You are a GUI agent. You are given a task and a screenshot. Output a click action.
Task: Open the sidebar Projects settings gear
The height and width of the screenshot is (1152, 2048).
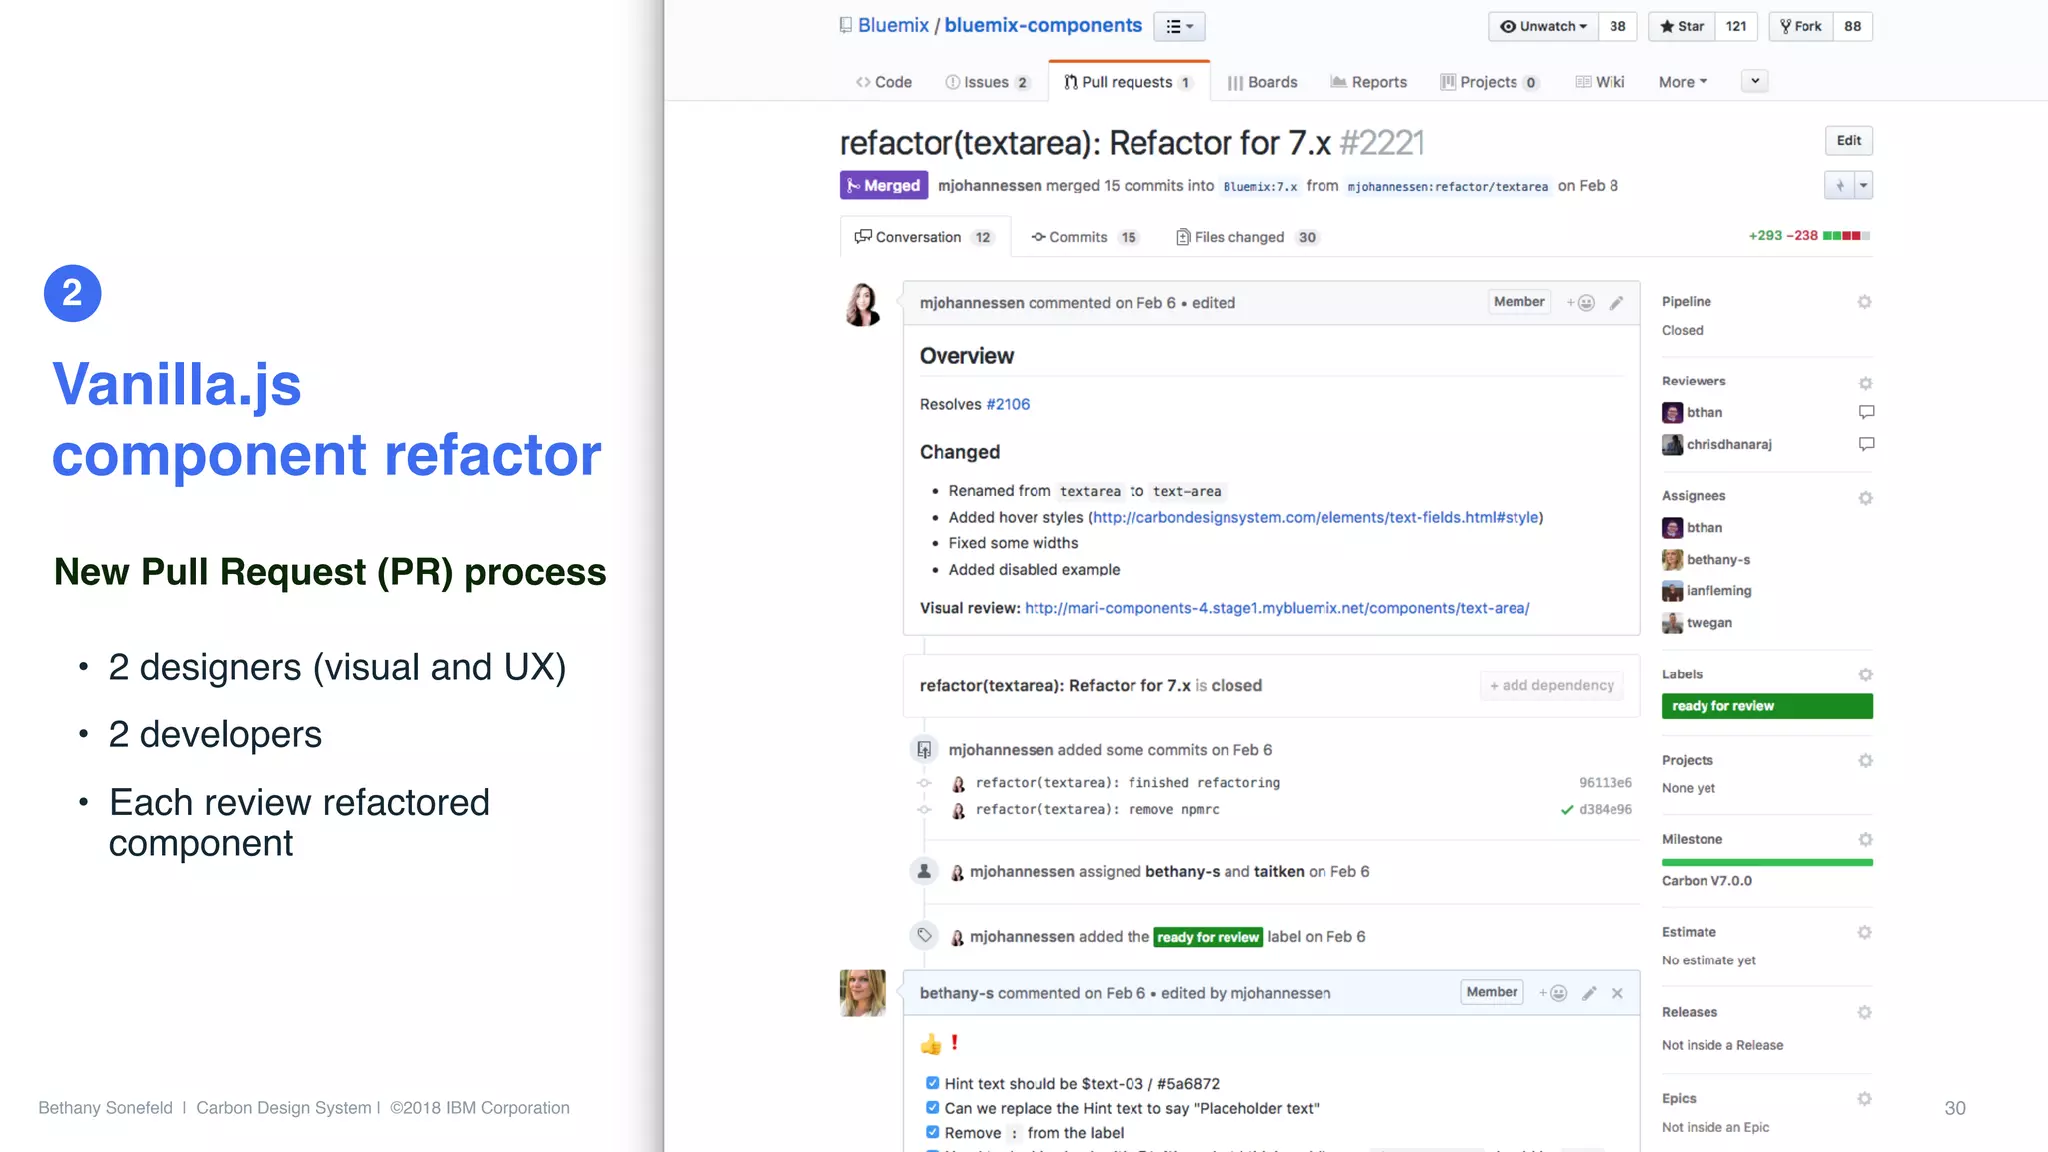pyautogui.click(x=1865, y=761)
